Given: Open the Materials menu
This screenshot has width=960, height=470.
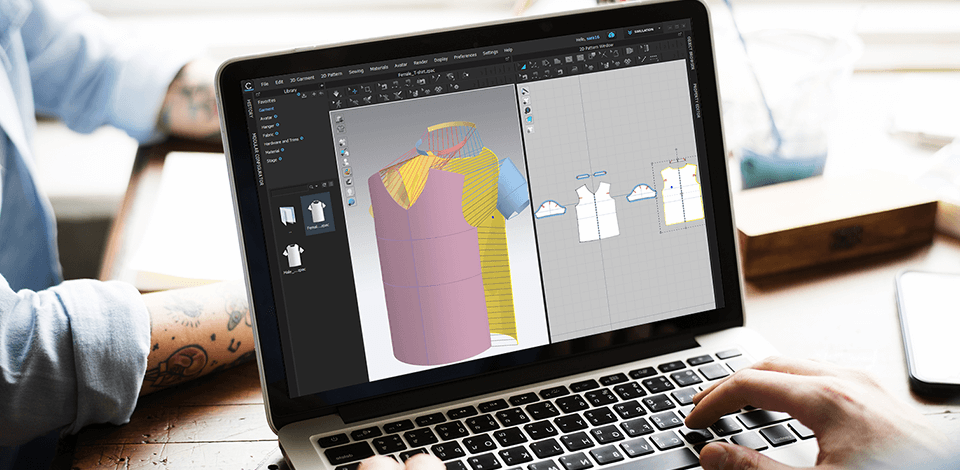Looking at the screenshot, I should tap(379, 68).
